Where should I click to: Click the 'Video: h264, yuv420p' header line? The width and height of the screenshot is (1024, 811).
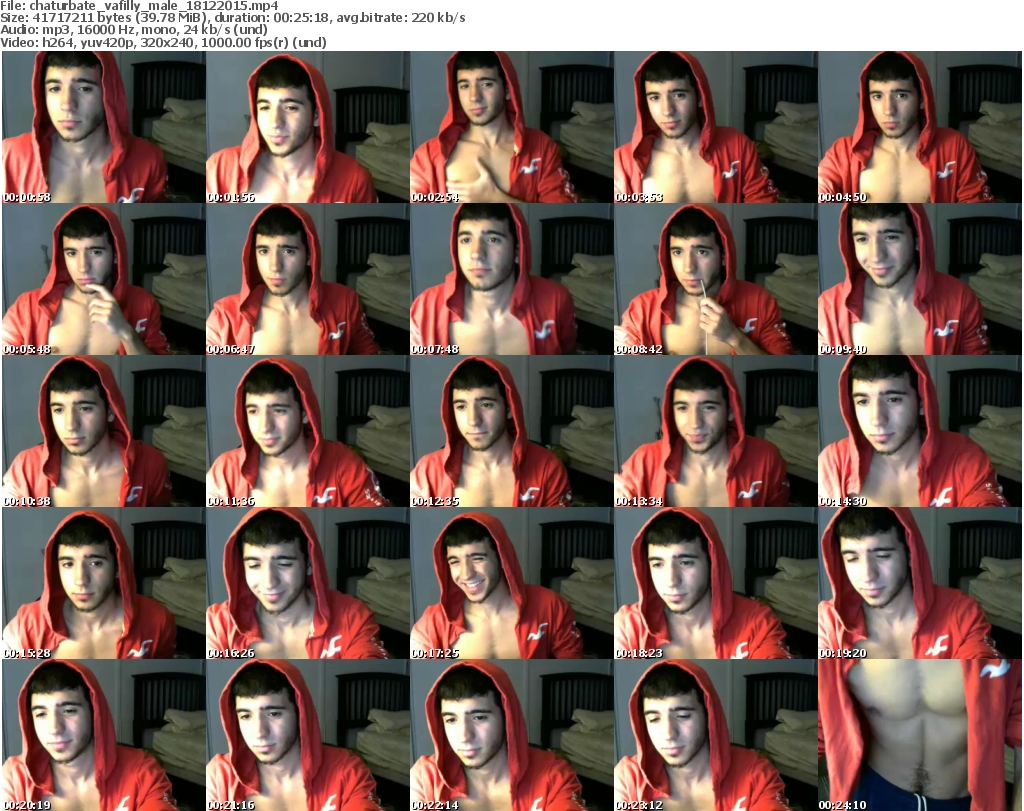coord(163,42)
